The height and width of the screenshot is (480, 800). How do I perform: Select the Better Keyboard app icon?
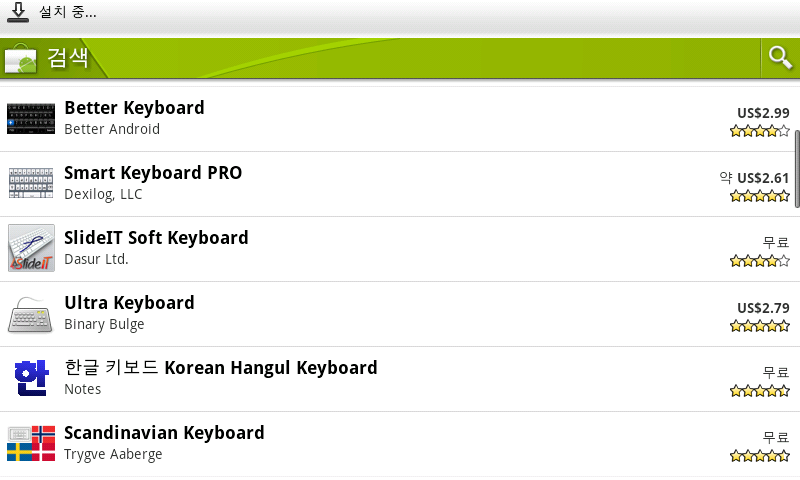click(x=31, y=118)
